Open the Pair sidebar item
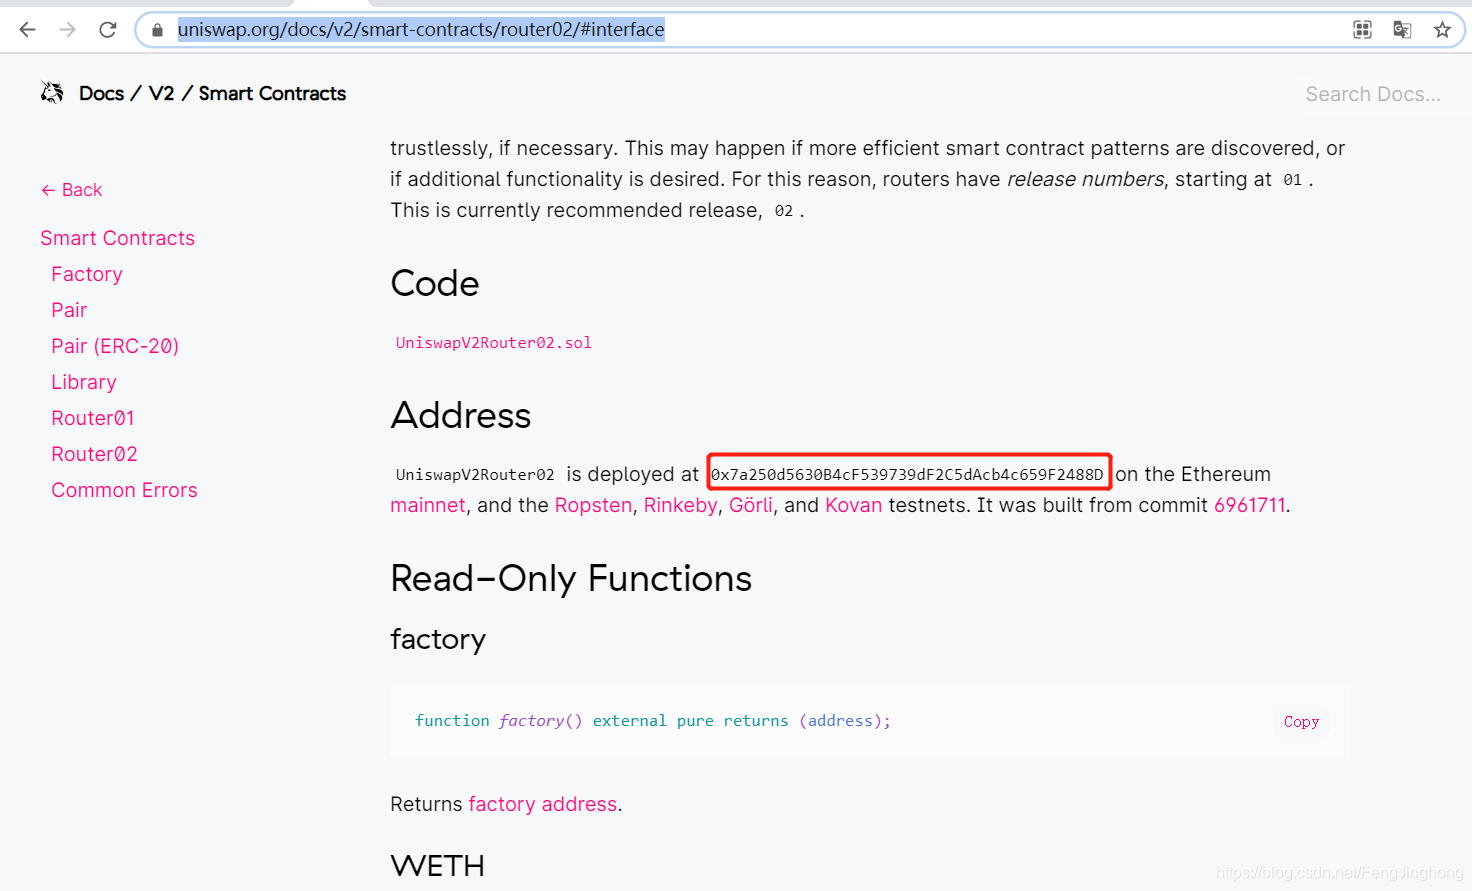The image size is (1472, 891). pyautogui.click(x=69, y=310)
